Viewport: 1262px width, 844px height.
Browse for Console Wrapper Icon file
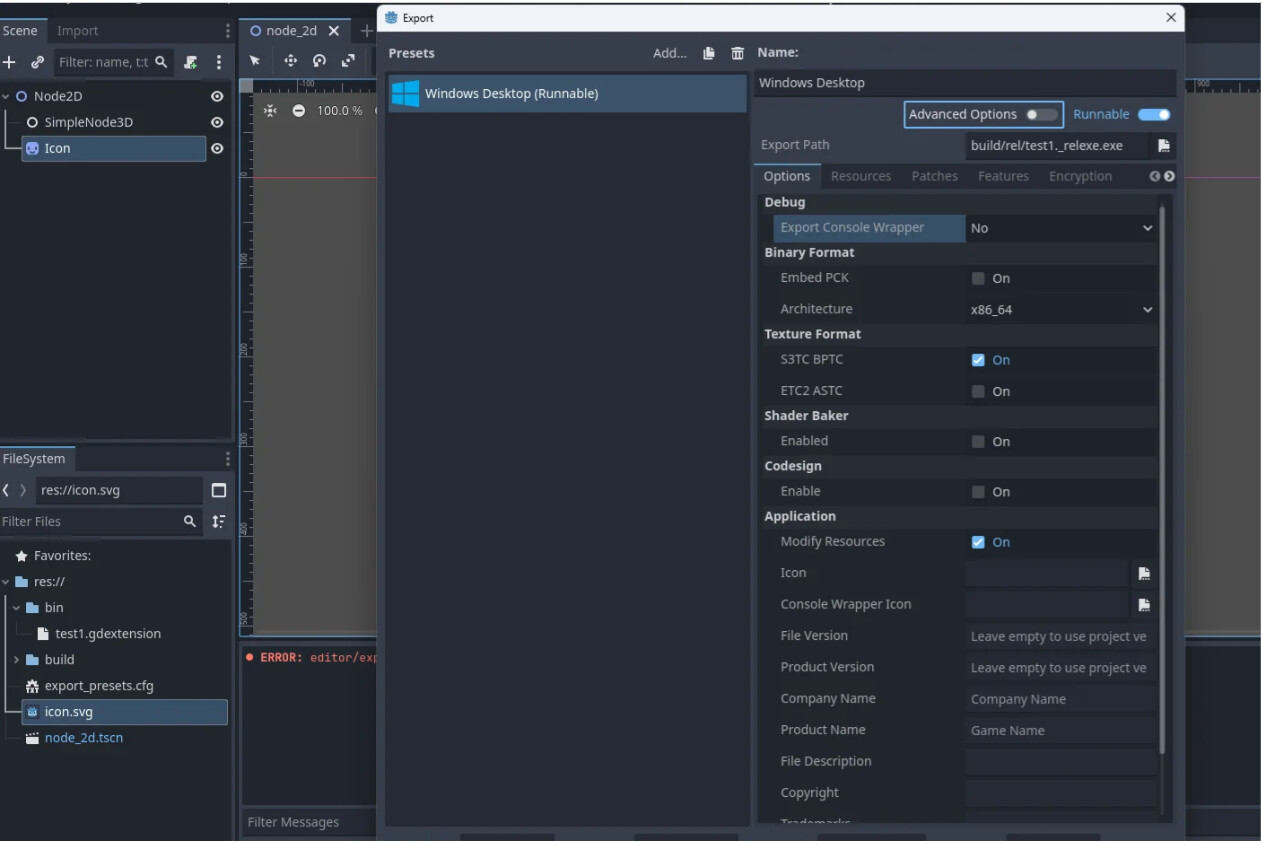point(1144,605)
